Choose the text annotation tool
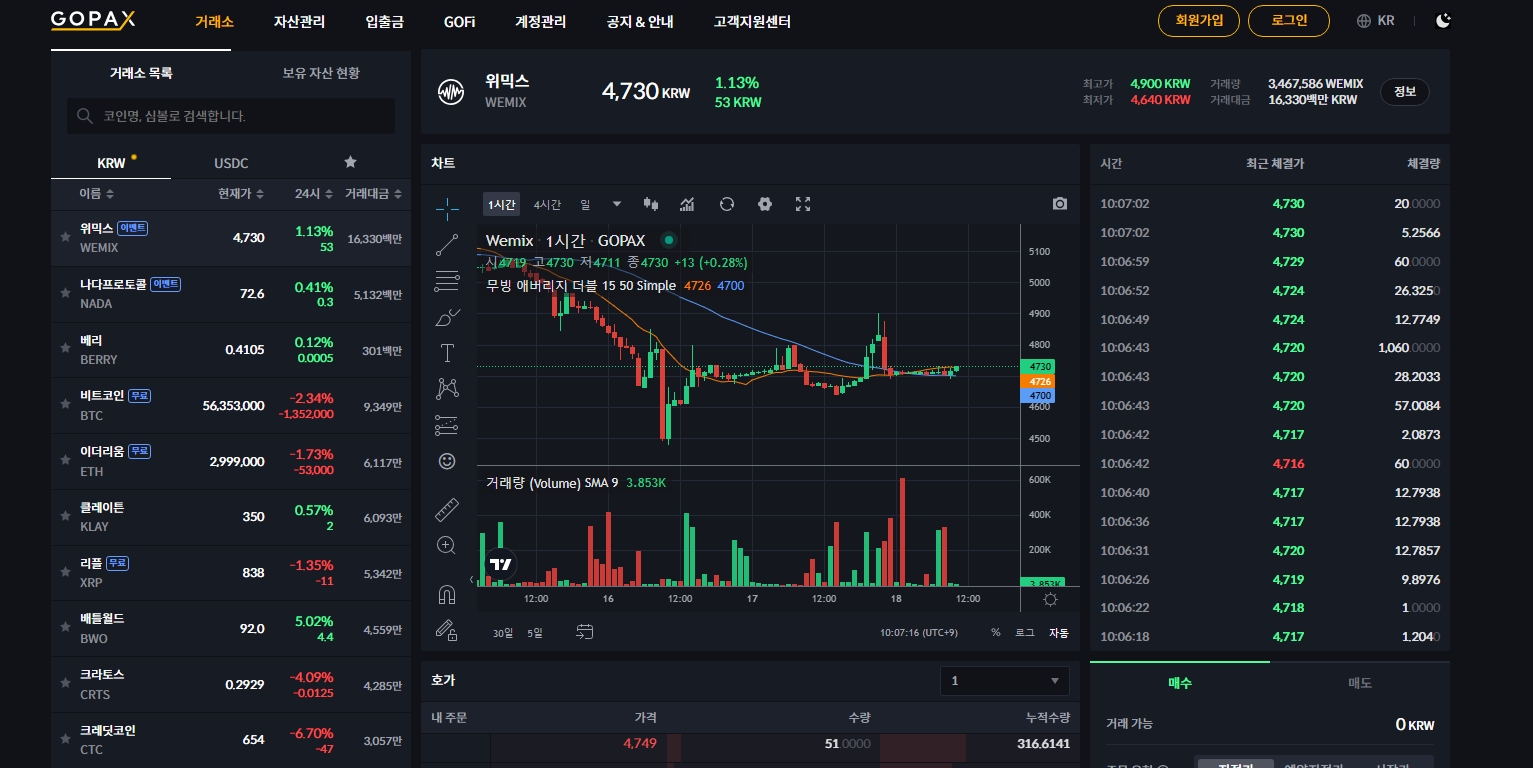This screenshot has height=768, width=1533. pos(447,353)
